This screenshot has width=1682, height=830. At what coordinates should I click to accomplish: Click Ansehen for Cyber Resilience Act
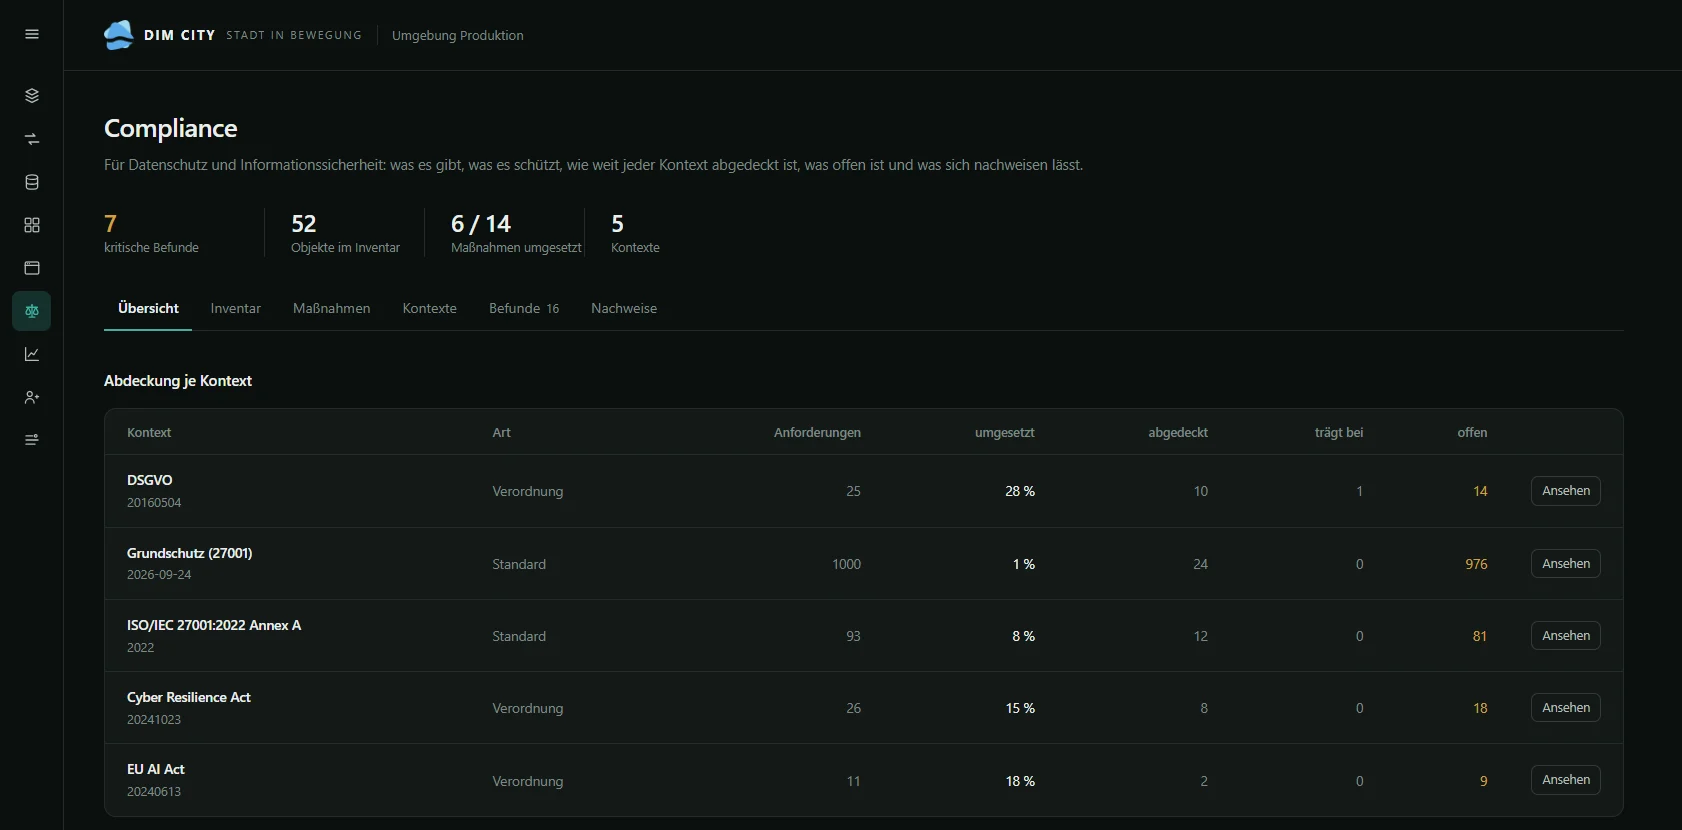click(1566, 708)
